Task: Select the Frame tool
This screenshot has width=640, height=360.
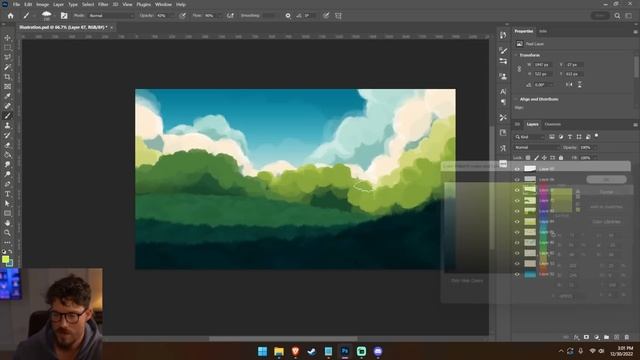Action: coord(7,87)
